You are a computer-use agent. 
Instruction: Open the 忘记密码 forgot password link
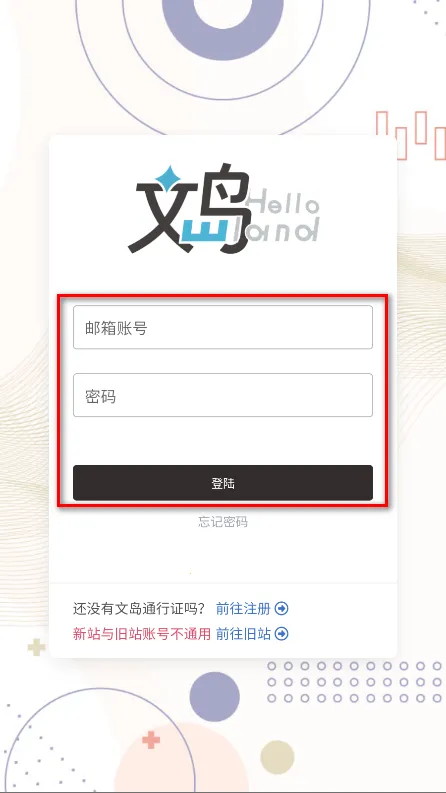[x=223, y=522]
